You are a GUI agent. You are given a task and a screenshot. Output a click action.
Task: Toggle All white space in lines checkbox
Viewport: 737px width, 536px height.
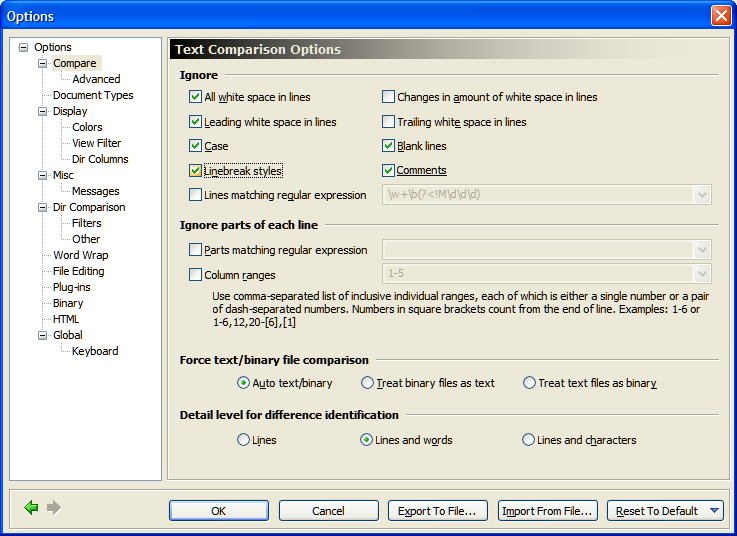tap(196, 97)
